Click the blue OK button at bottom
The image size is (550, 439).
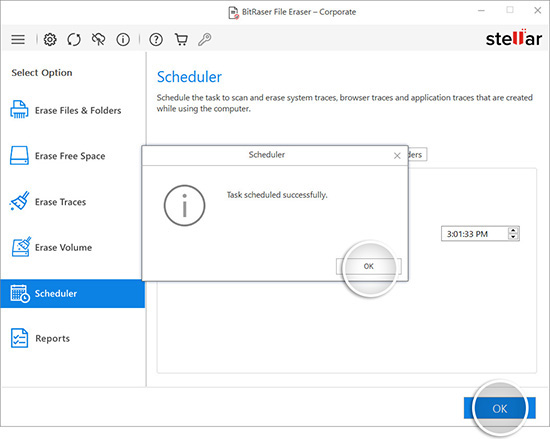click(x=499, y=408)
